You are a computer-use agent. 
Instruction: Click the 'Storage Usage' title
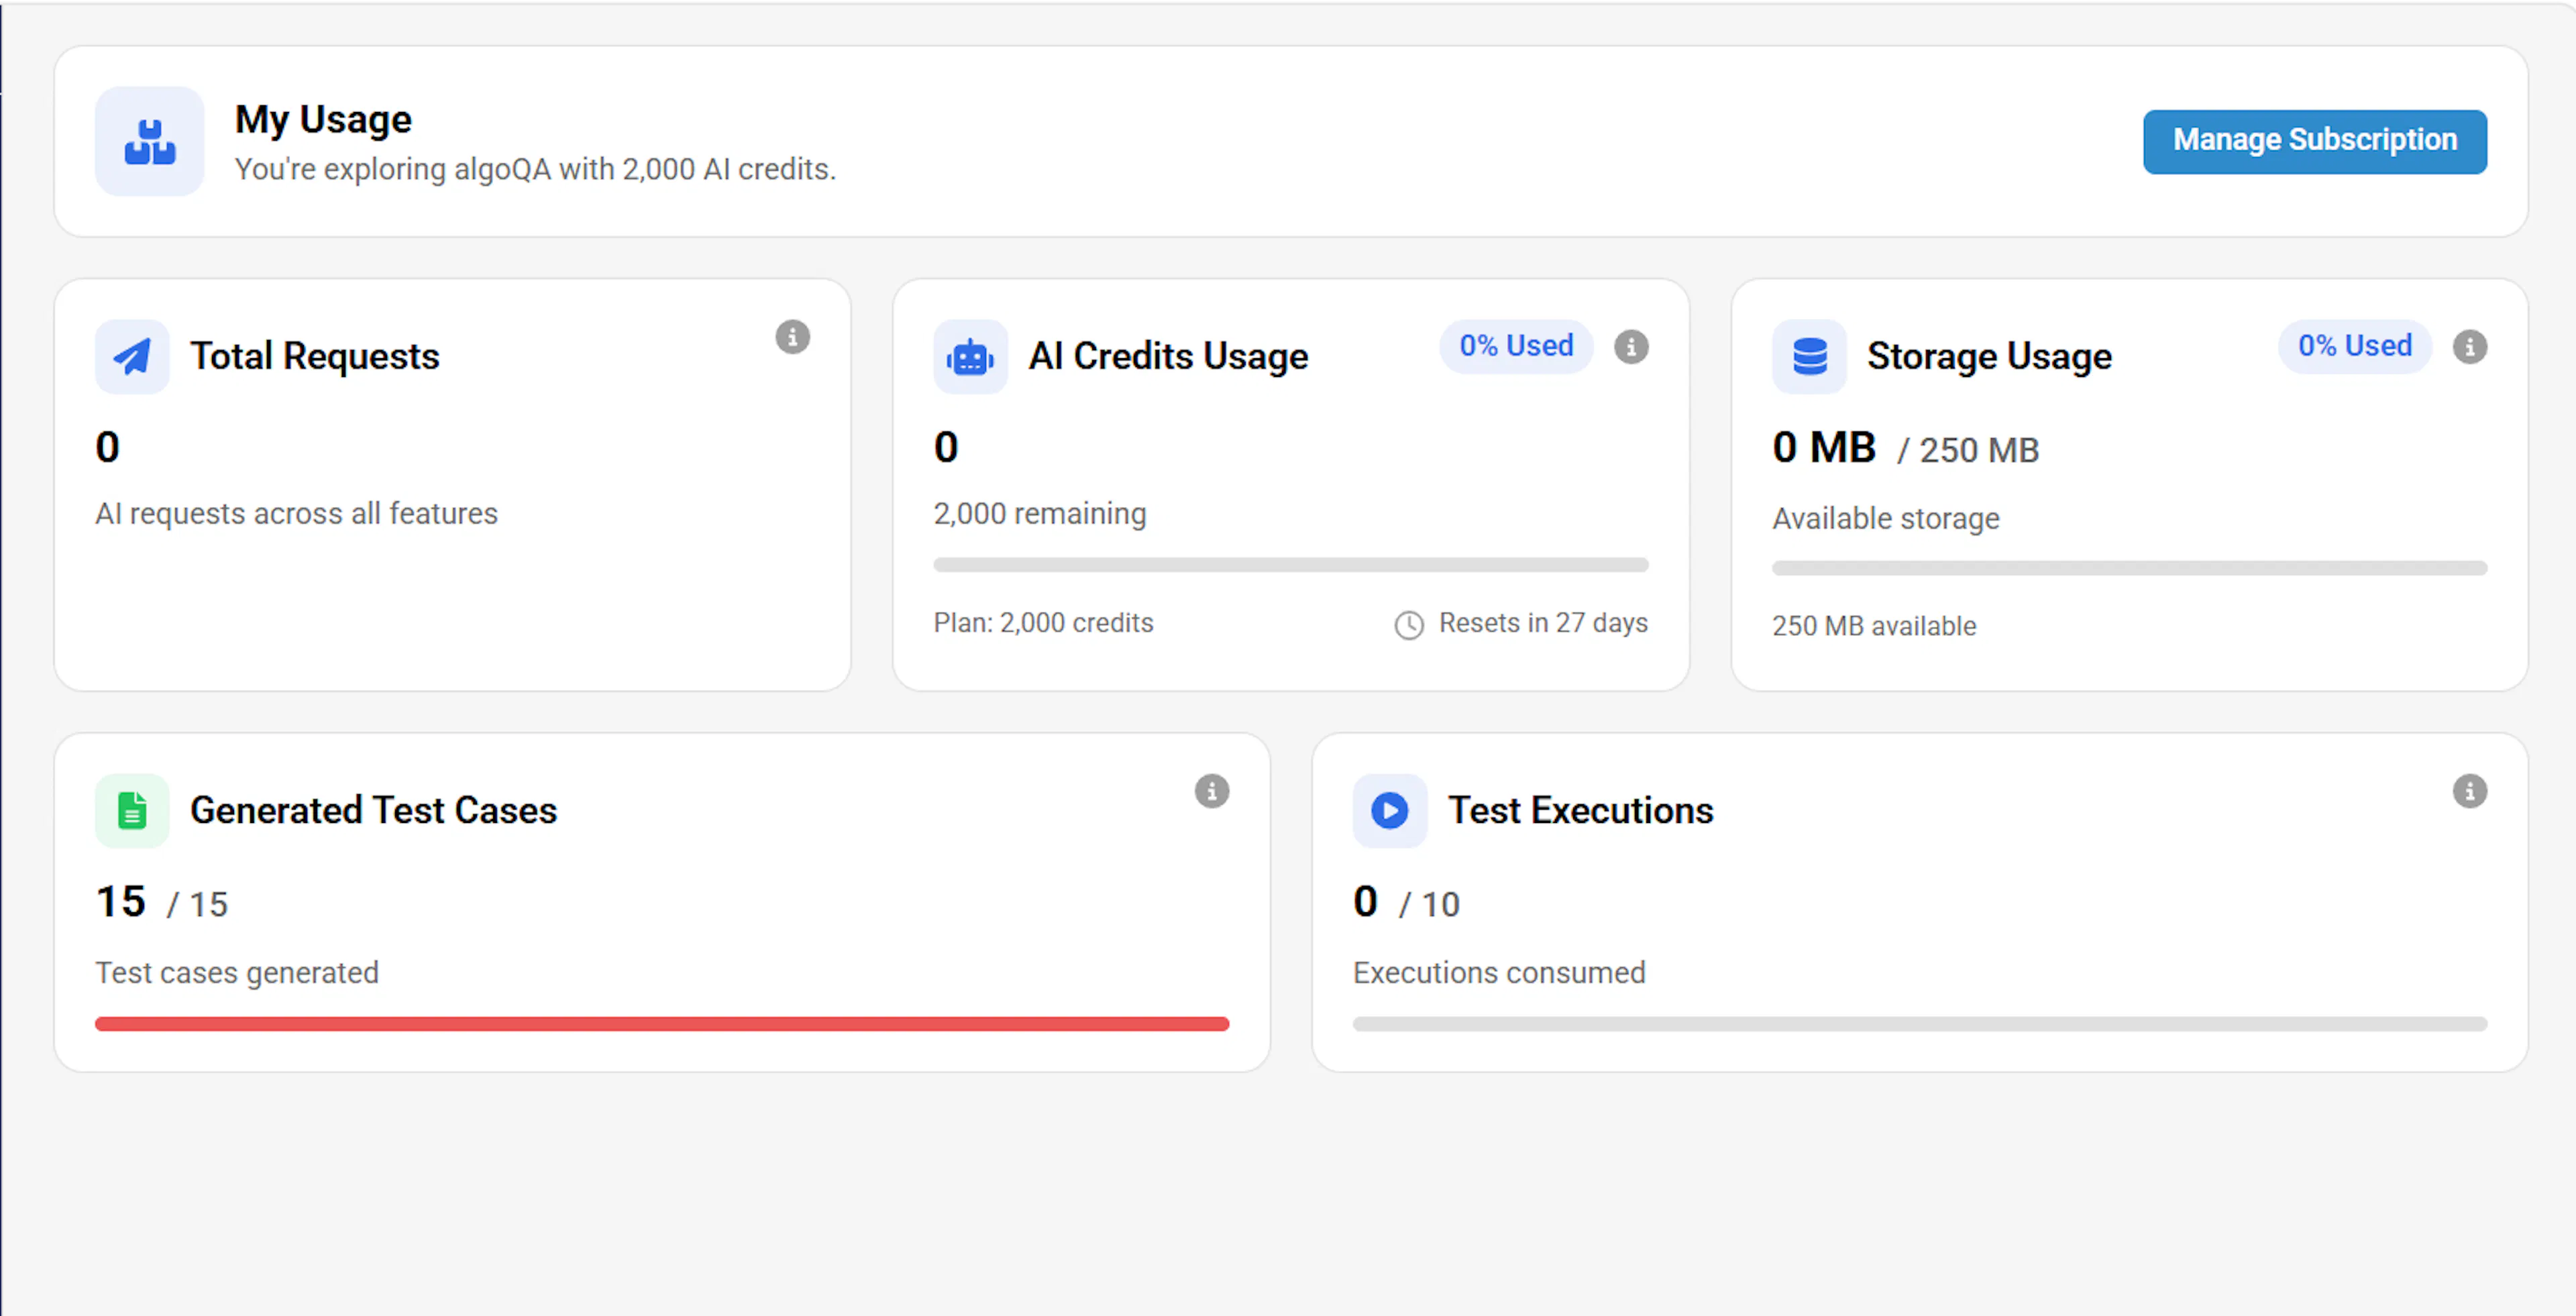click(1989, 356)
